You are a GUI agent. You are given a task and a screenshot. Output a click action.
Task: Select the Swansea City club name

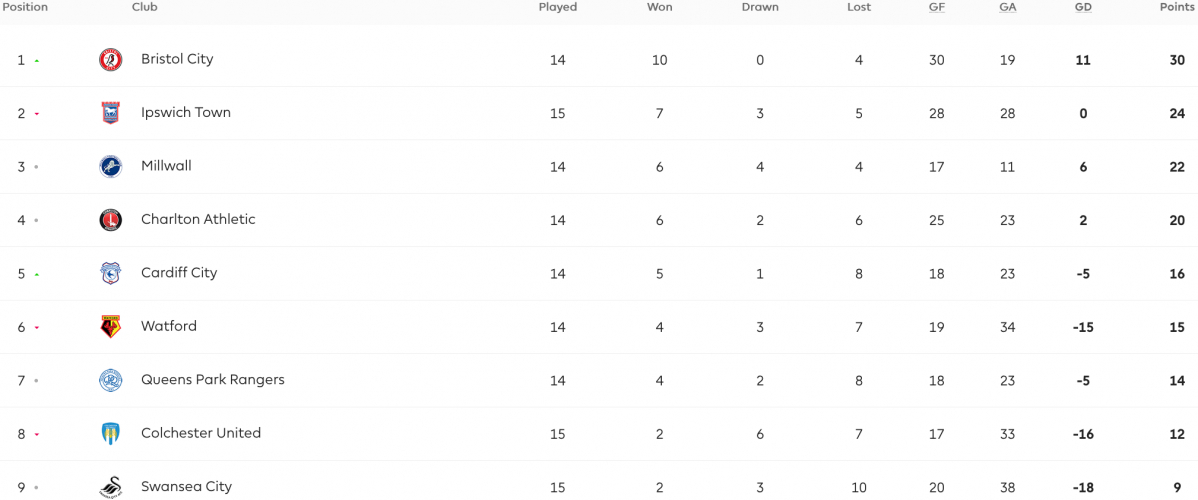click(186, 486)
